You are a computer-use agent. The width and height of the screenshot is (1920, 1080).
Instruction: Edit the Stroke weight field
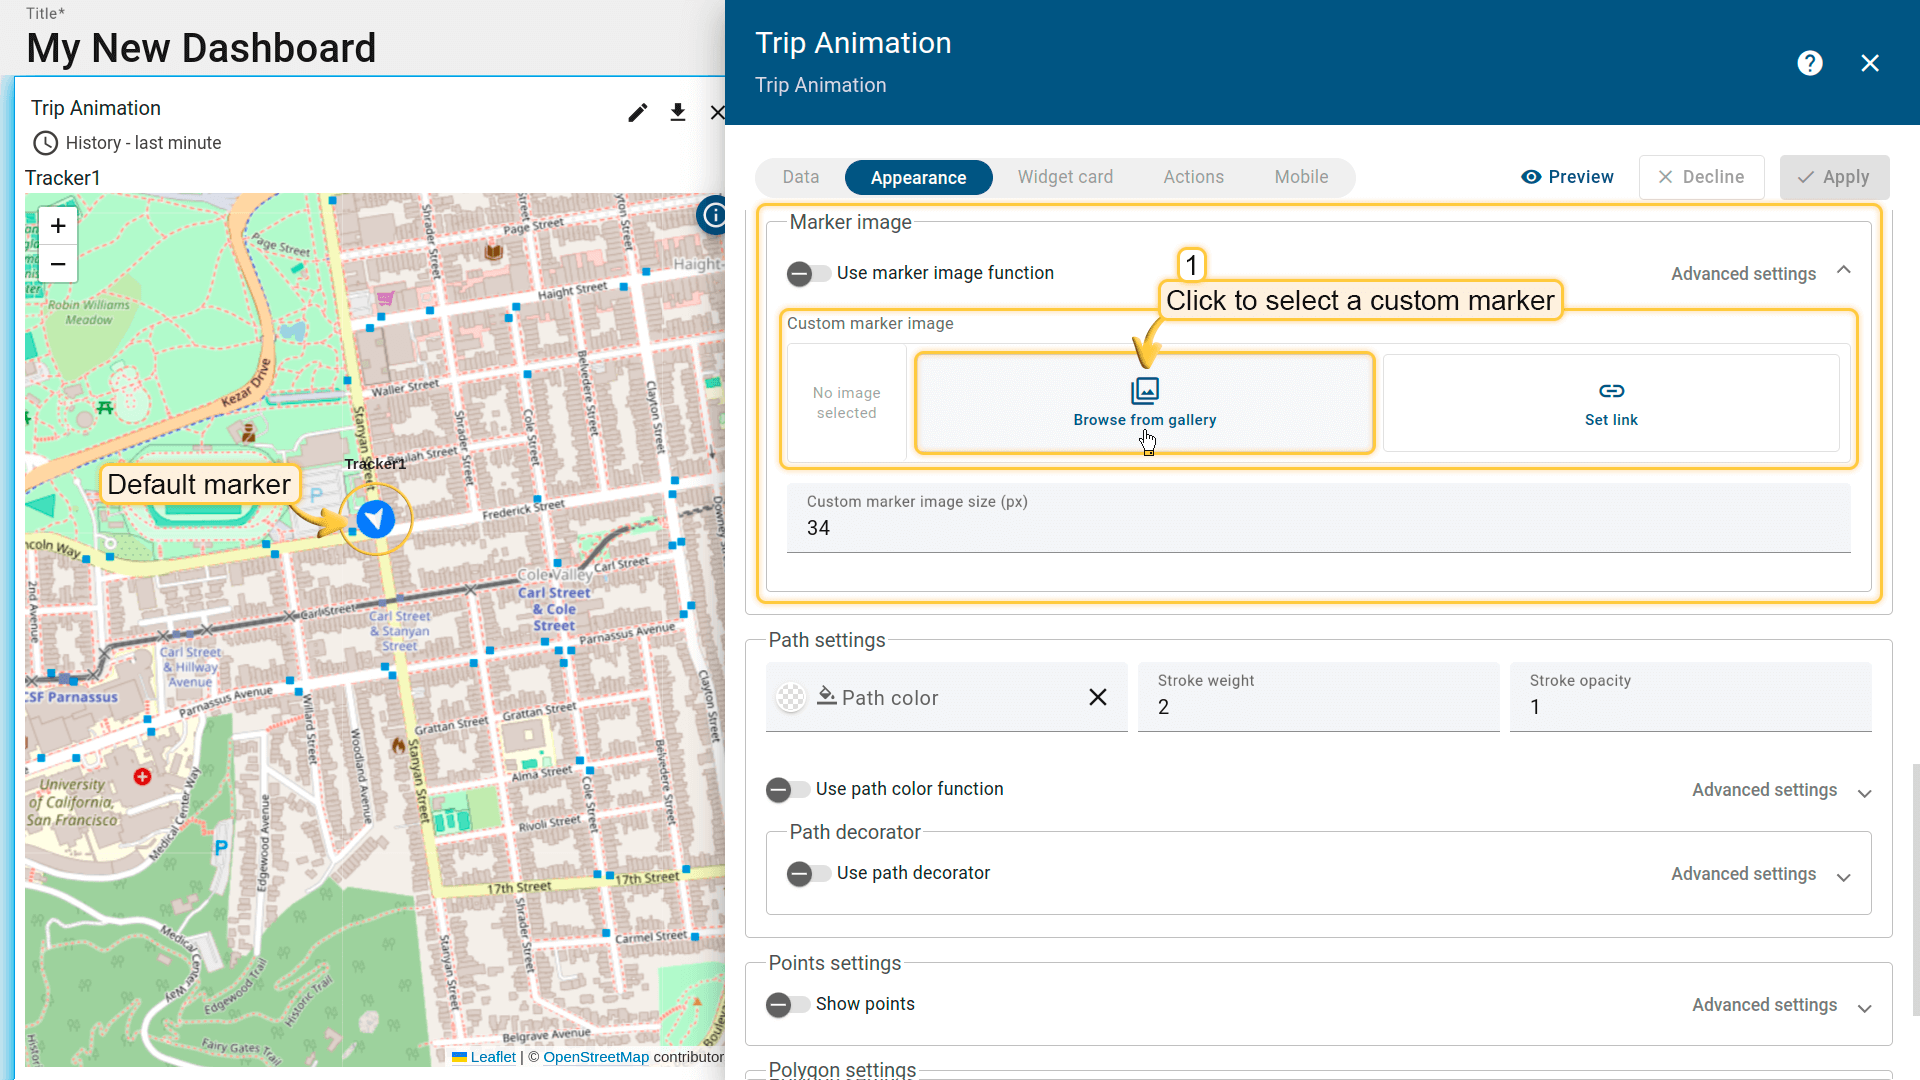point(1318,696)
